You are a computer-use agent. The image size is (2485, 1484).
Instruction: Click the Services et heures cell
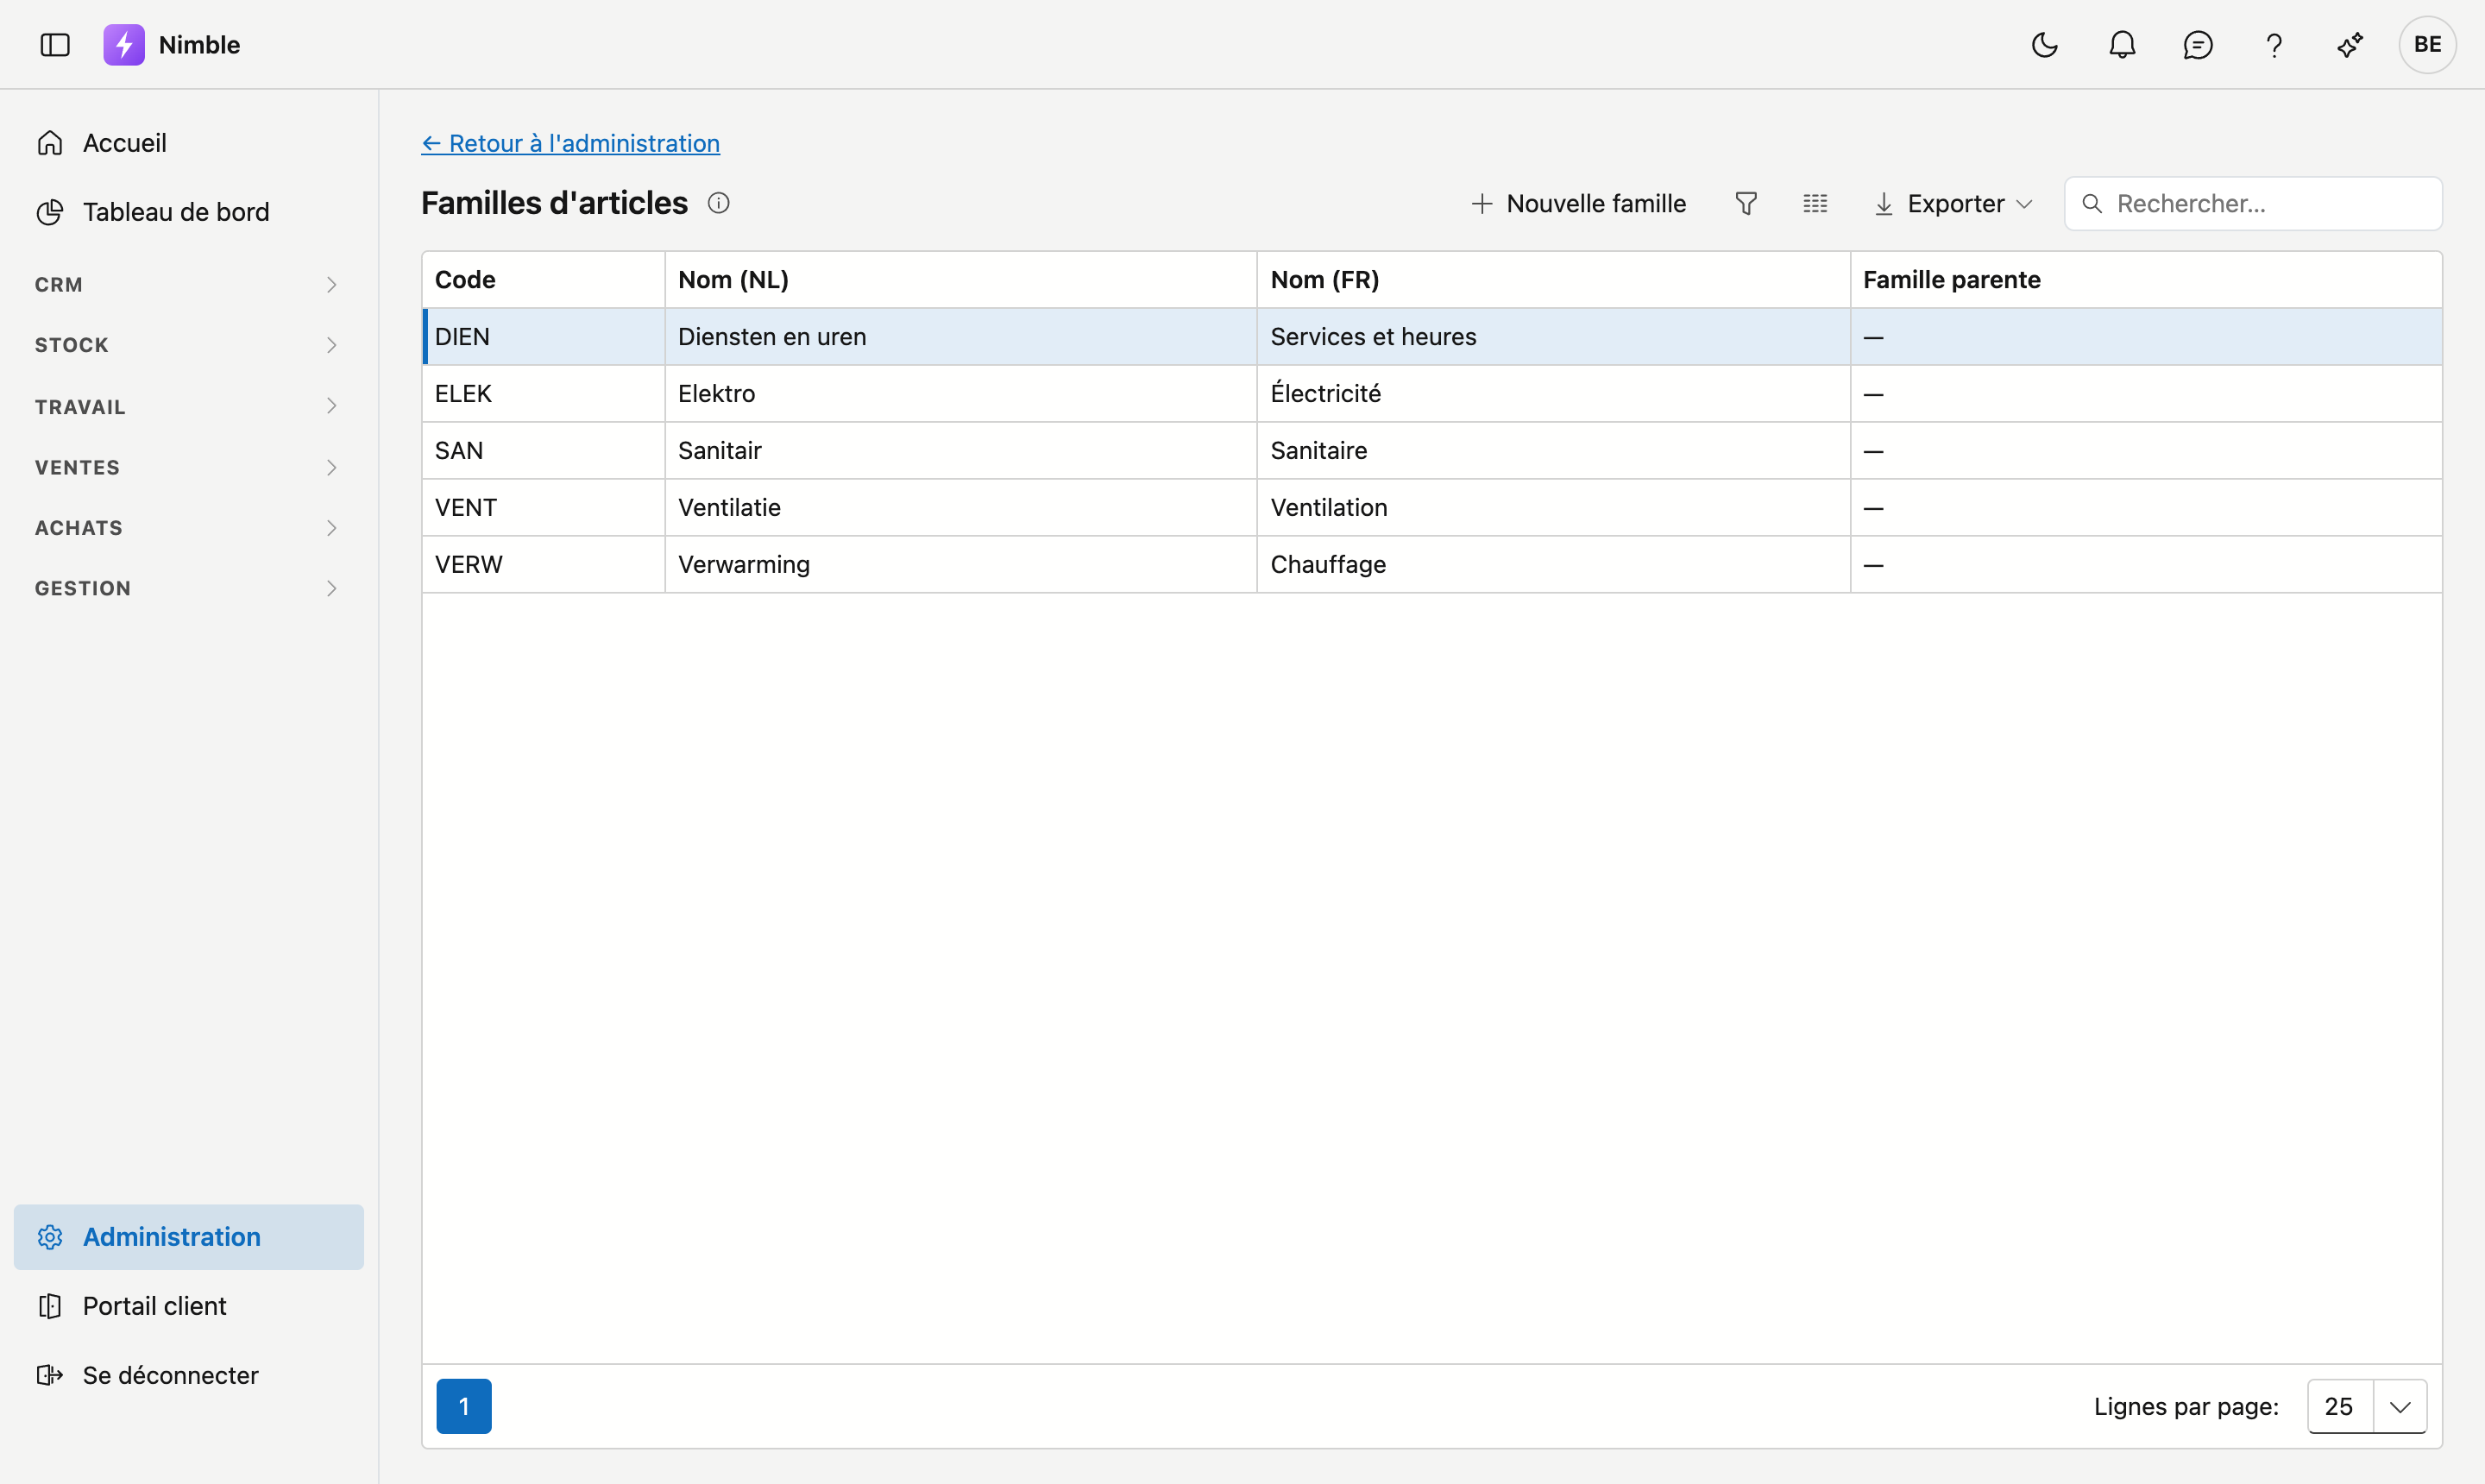[x=1554, y=337]
